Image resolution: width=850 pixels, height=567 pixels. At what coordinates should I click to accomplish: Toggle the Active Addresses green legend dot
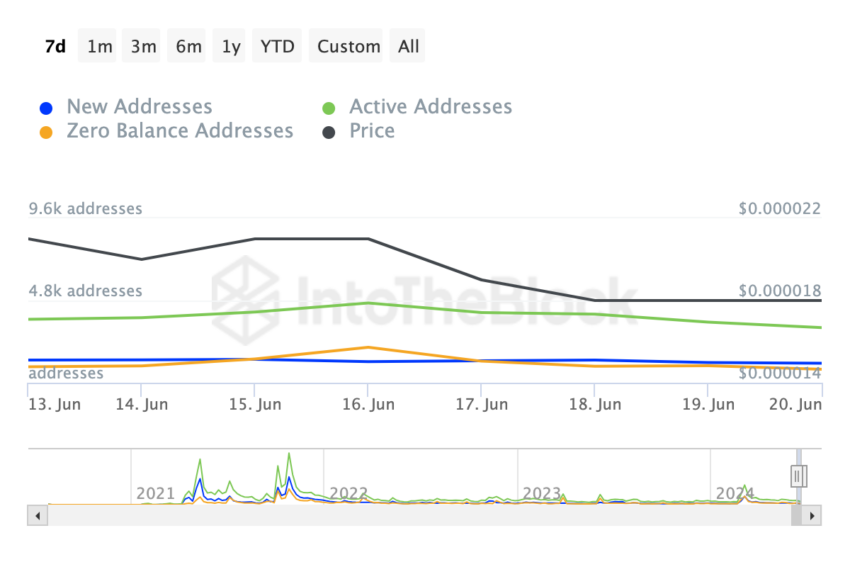(x=329, y=108)
